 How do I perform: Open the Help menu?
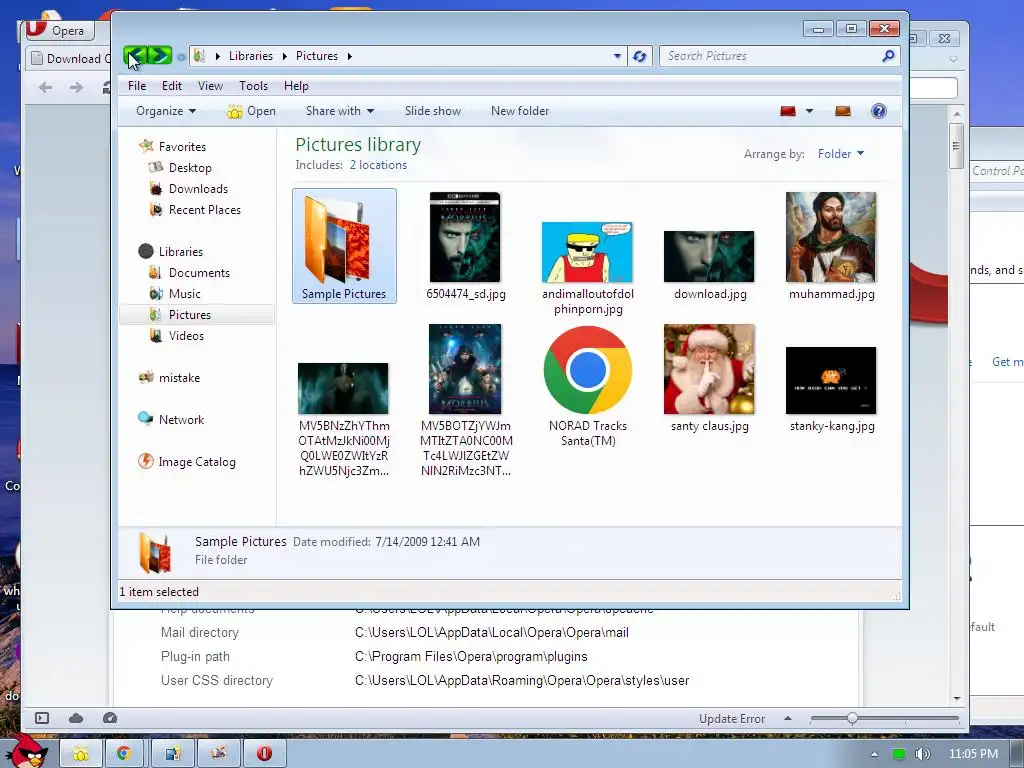pyautogui.click(x=296, y=86)
